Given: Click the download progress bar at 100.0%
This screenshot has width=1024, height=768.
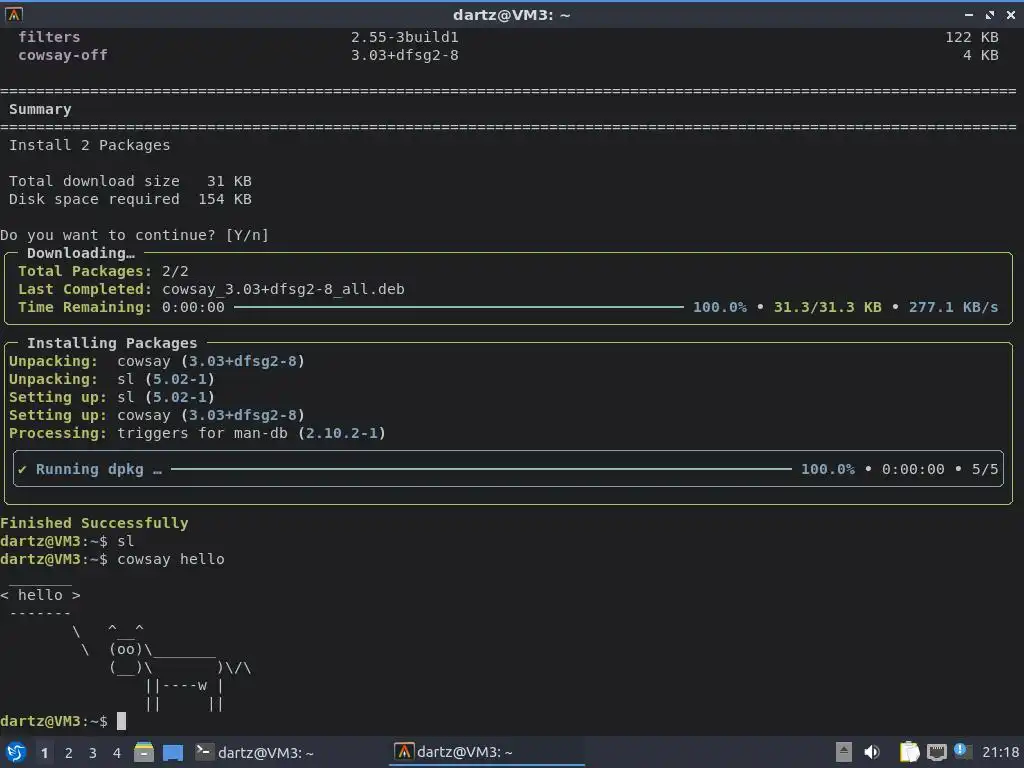Looking at the screenshot, I should click(458, 307).
